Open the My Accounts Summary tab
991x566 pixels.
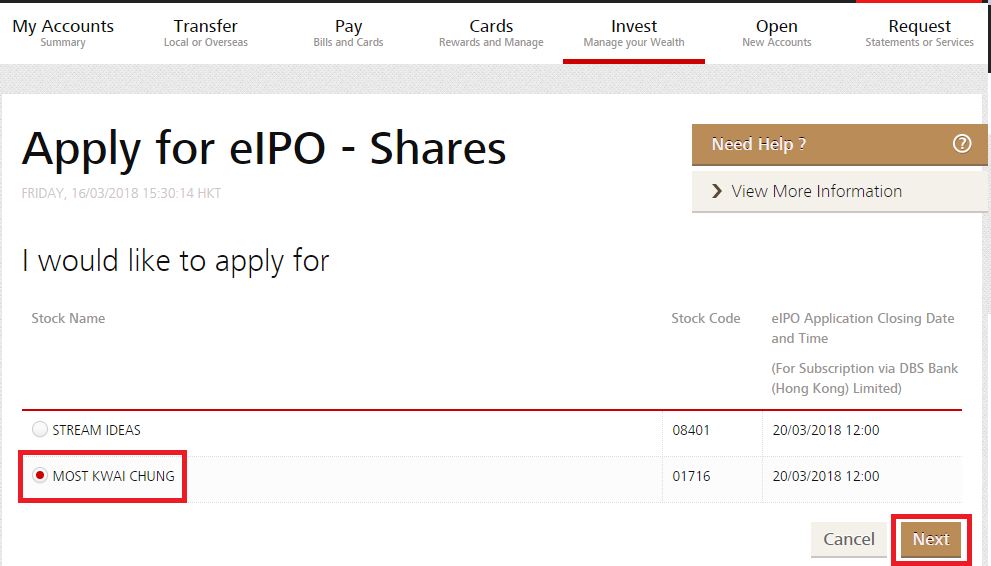click(63, 33)
